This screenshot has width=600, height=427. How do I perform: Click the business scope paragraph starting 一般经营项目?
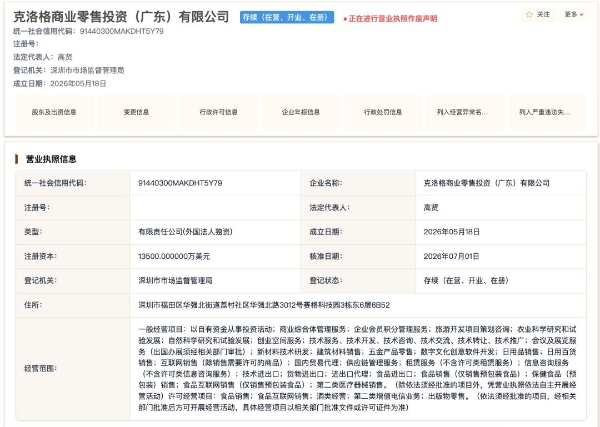tap(357, 368)
